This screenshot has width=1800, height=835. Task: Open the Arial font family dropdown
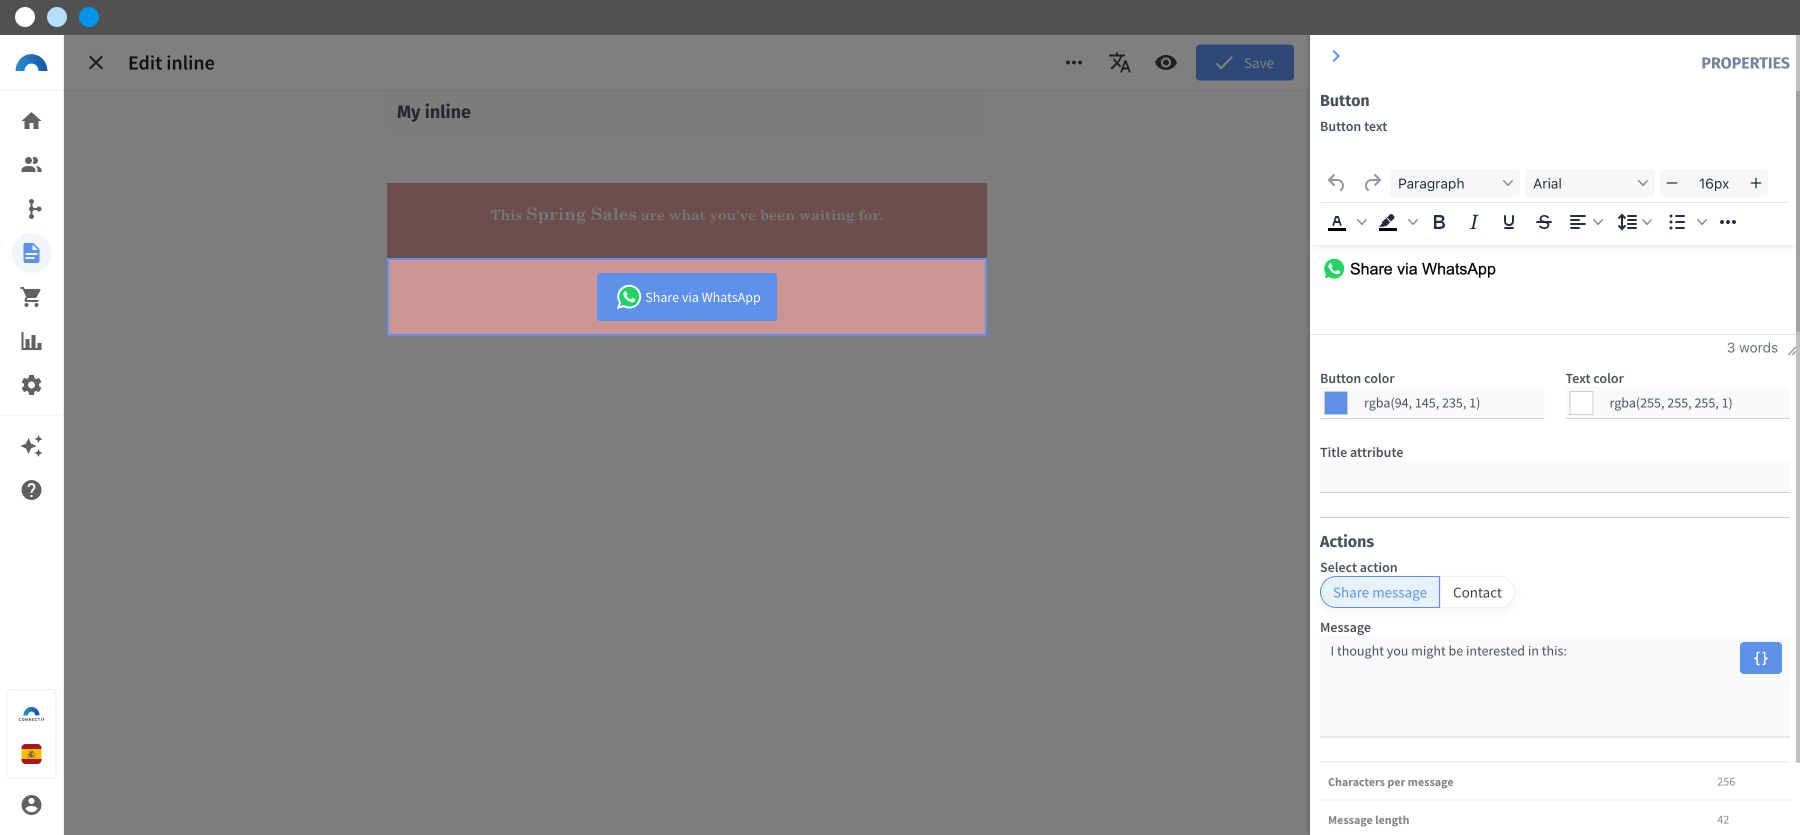(1590, 183)
